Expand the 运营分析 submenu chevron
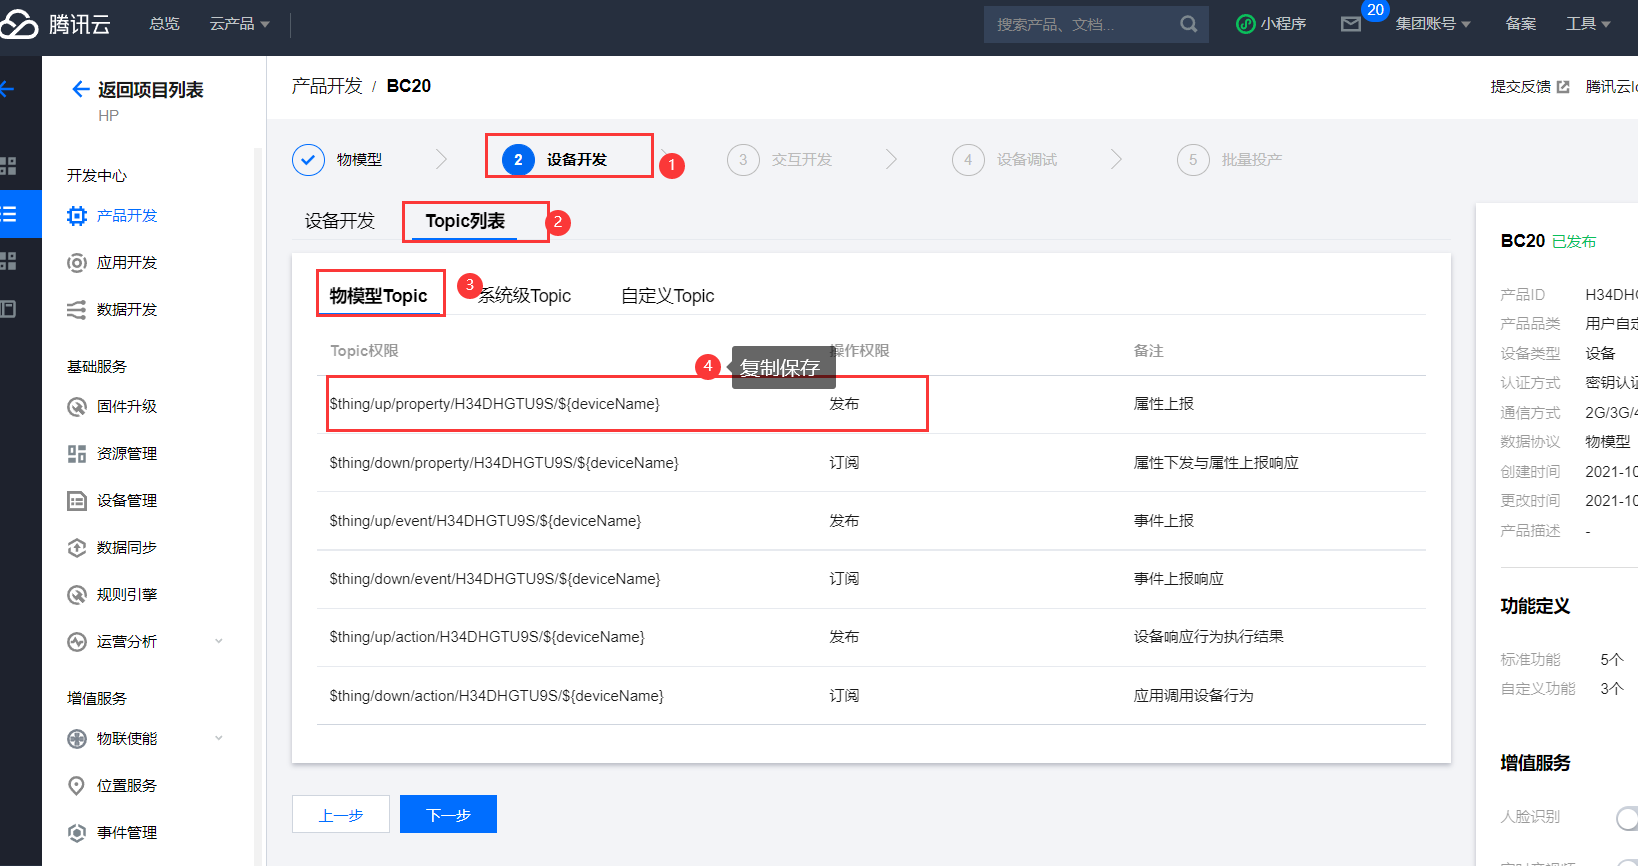Viewport: 1638px width, 866px height. click(219, 641)
